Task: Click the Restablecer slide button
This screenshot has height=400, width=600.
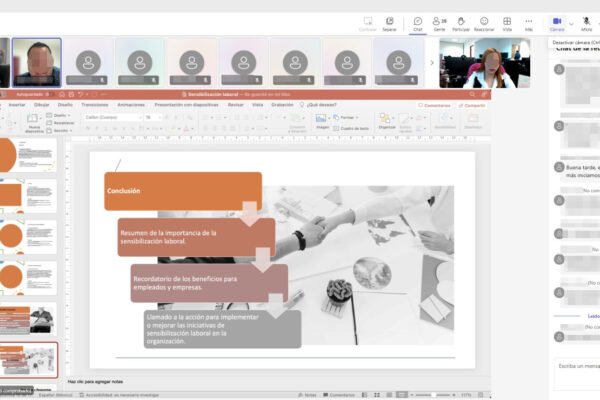Action: (60, 123)
